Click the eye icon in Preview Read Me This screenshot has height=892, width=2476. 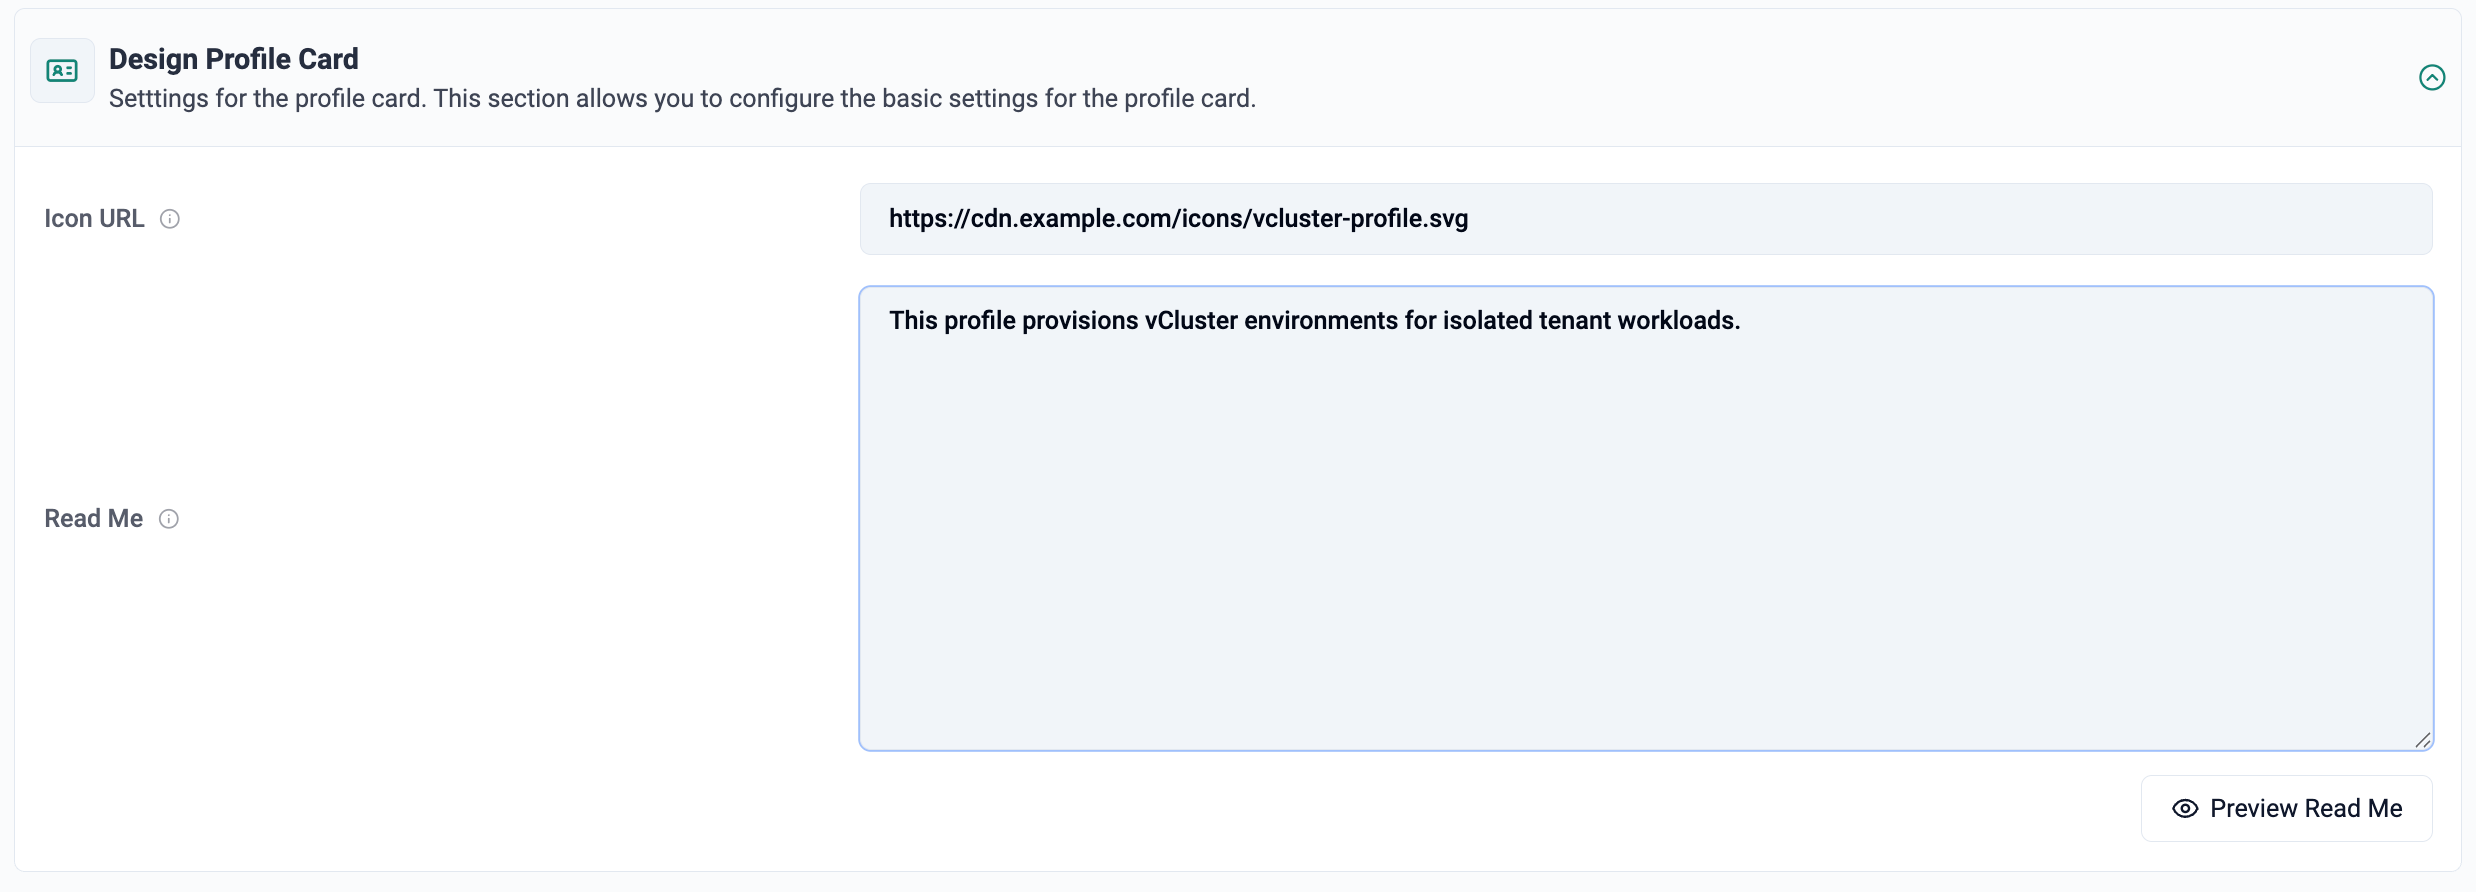[x=2185, y=809]
